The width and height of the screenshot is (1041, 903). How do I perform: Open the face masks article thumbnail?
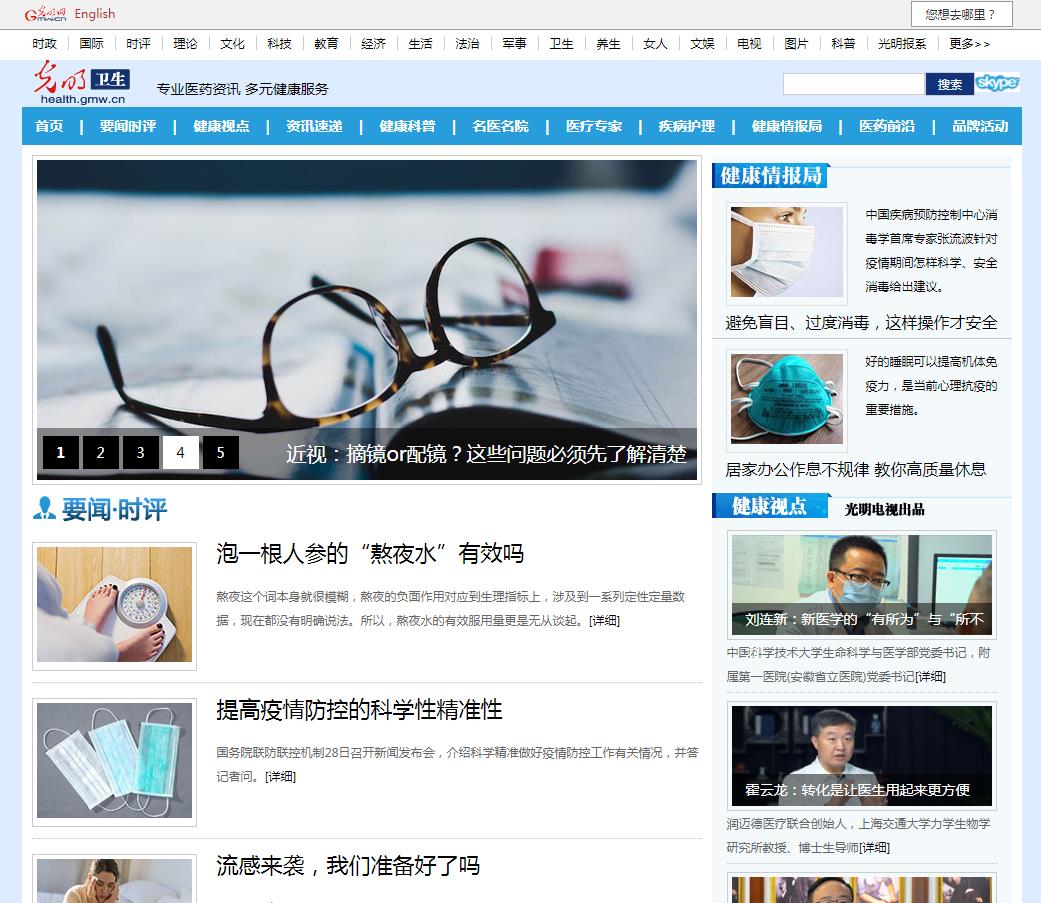[x=114, y=761]
